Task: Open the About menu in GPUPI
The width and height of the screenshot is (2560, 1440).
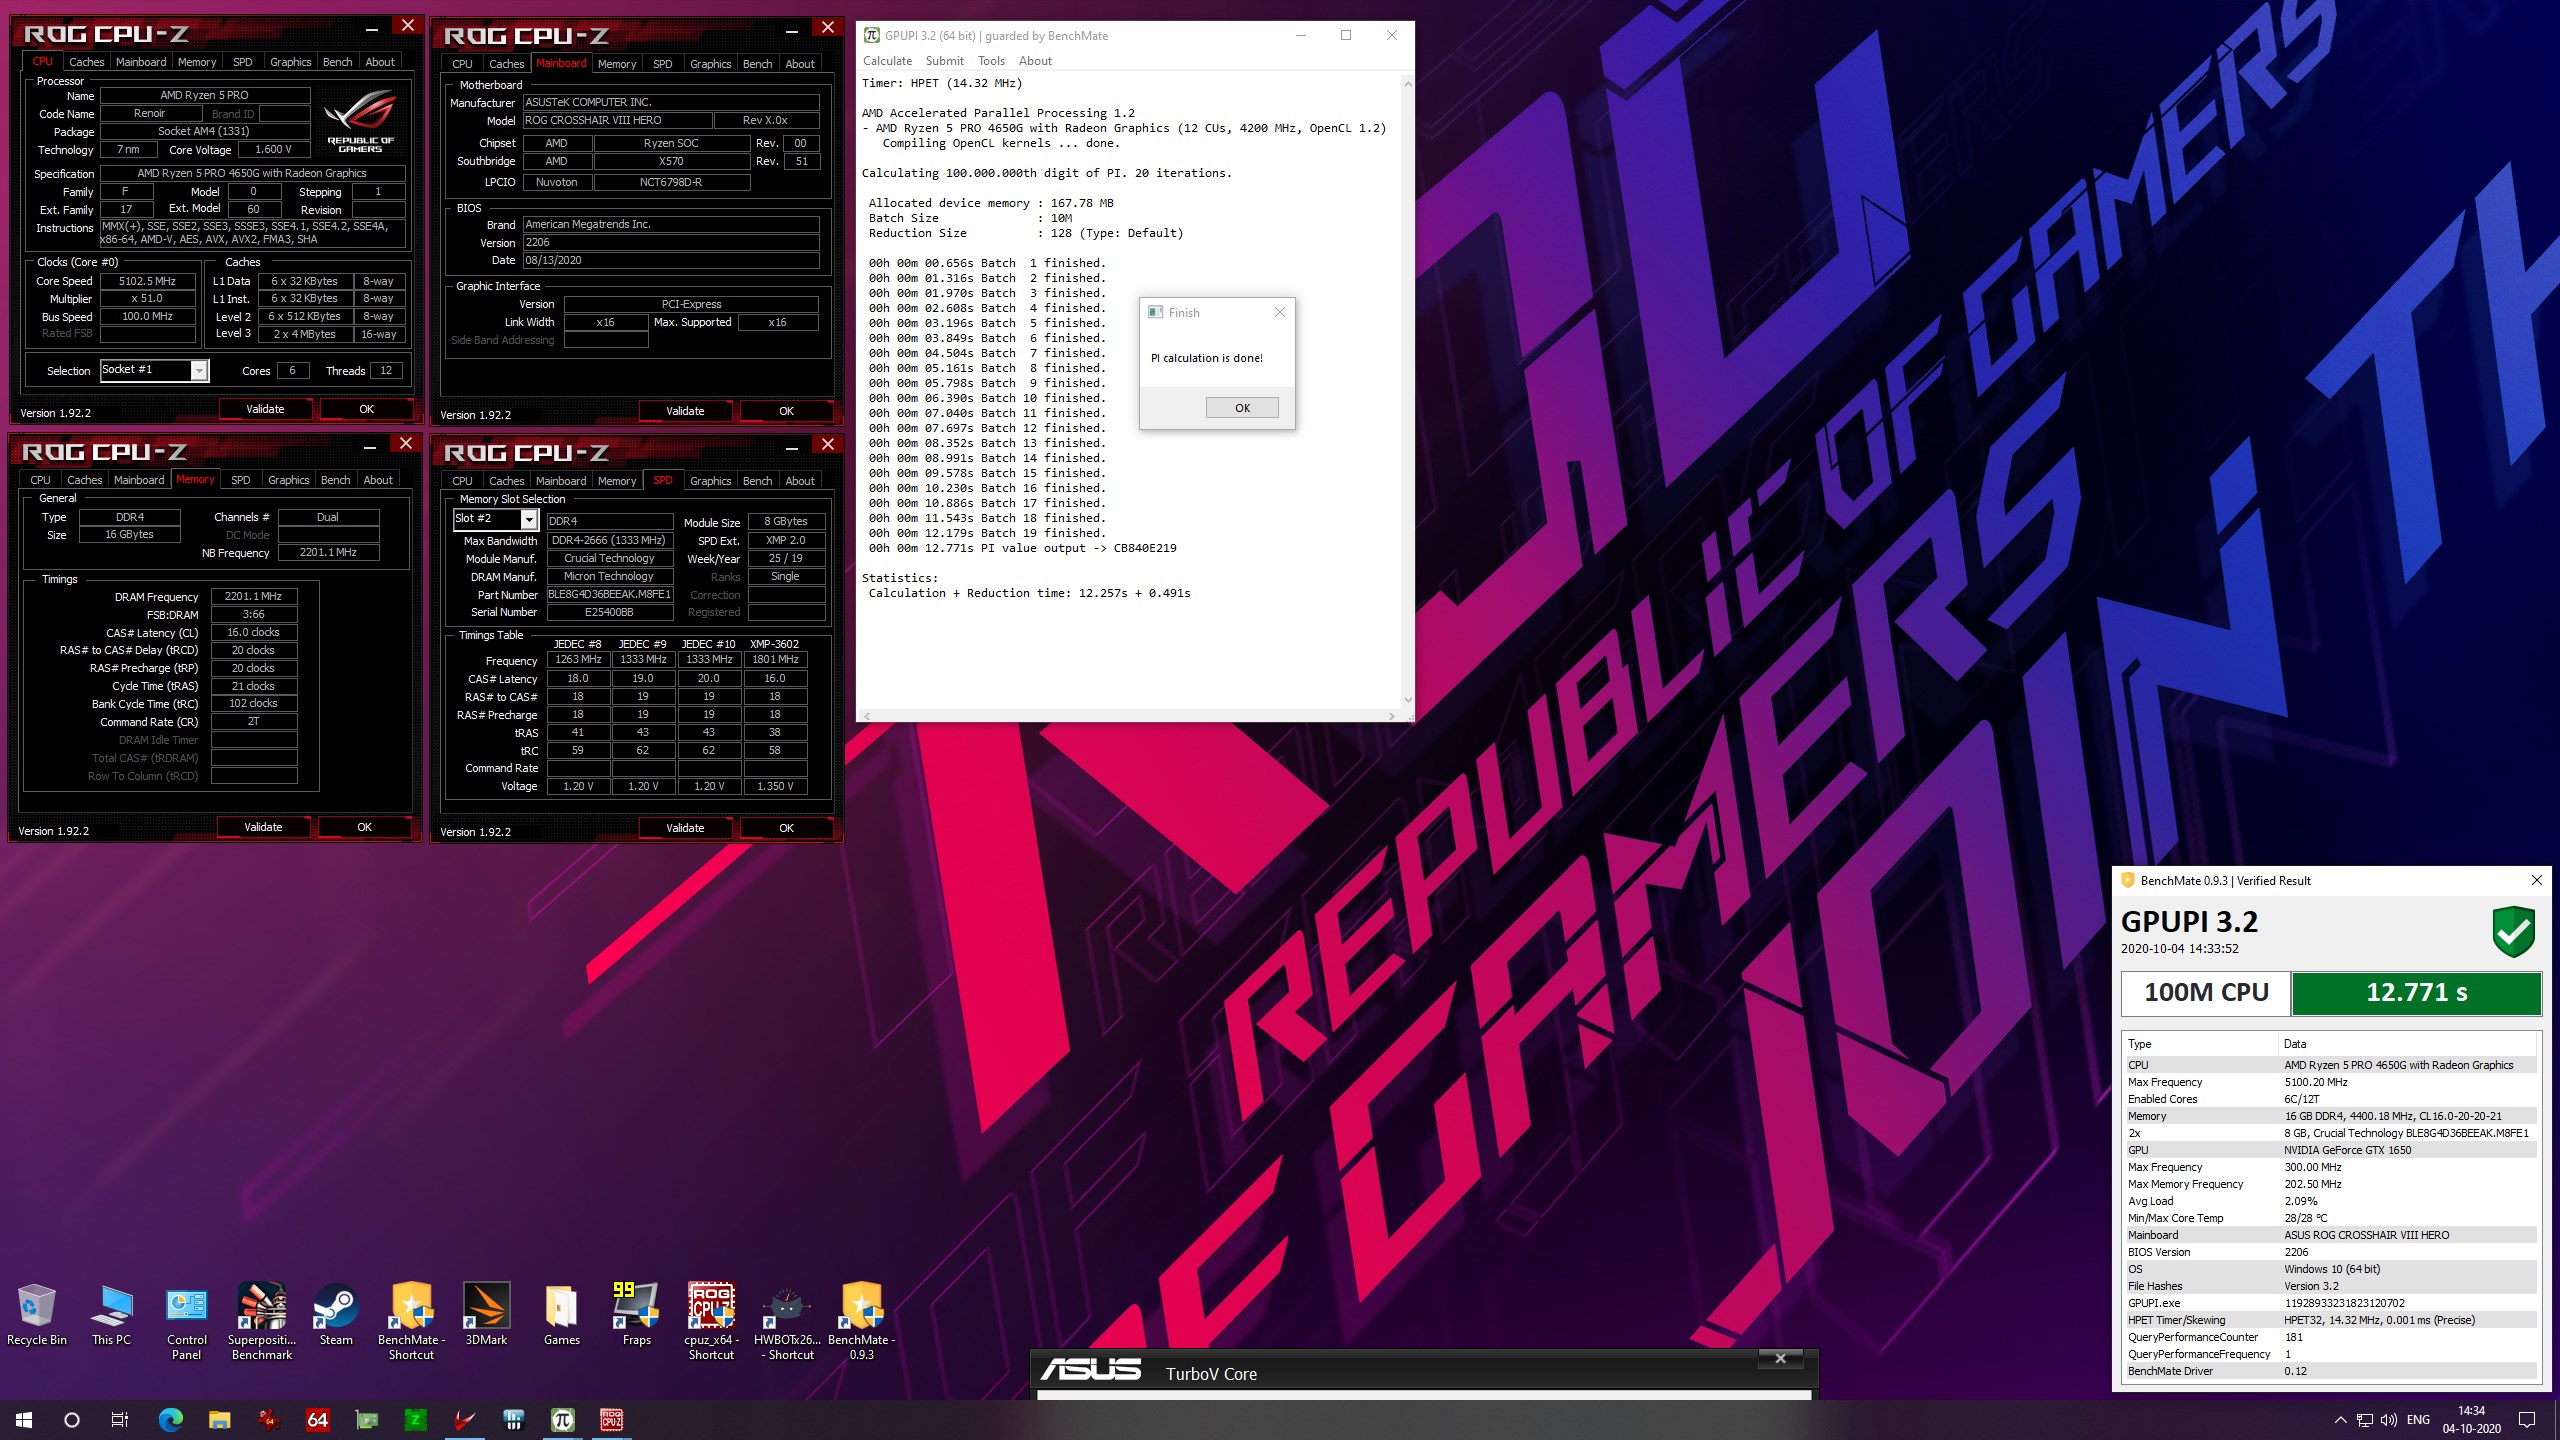Action: [x=1035, y=61]
